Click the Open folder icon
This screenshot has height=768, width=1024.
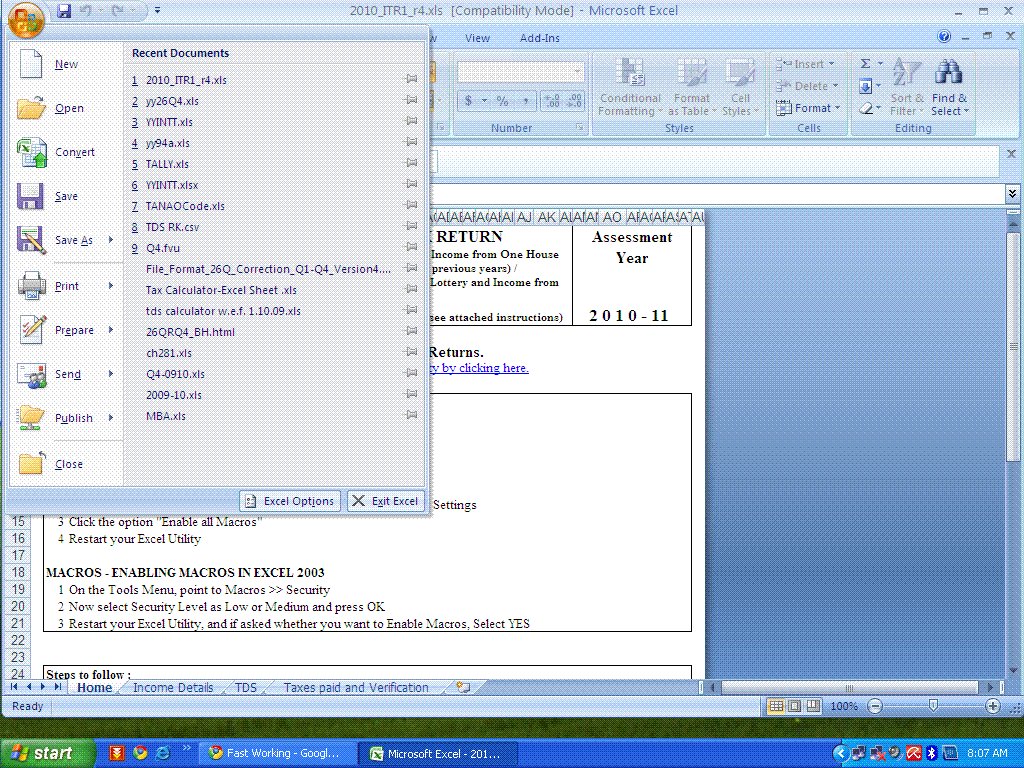click(31, 108)
